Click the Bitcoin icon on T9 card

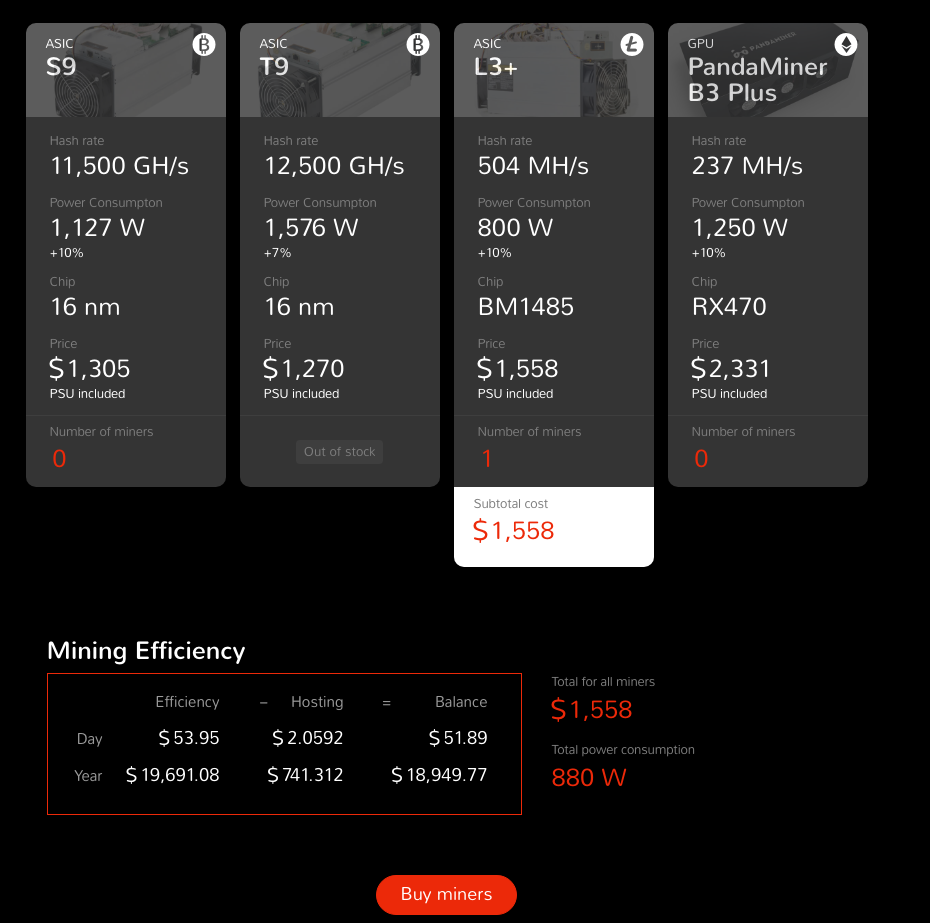click(418, 45)
